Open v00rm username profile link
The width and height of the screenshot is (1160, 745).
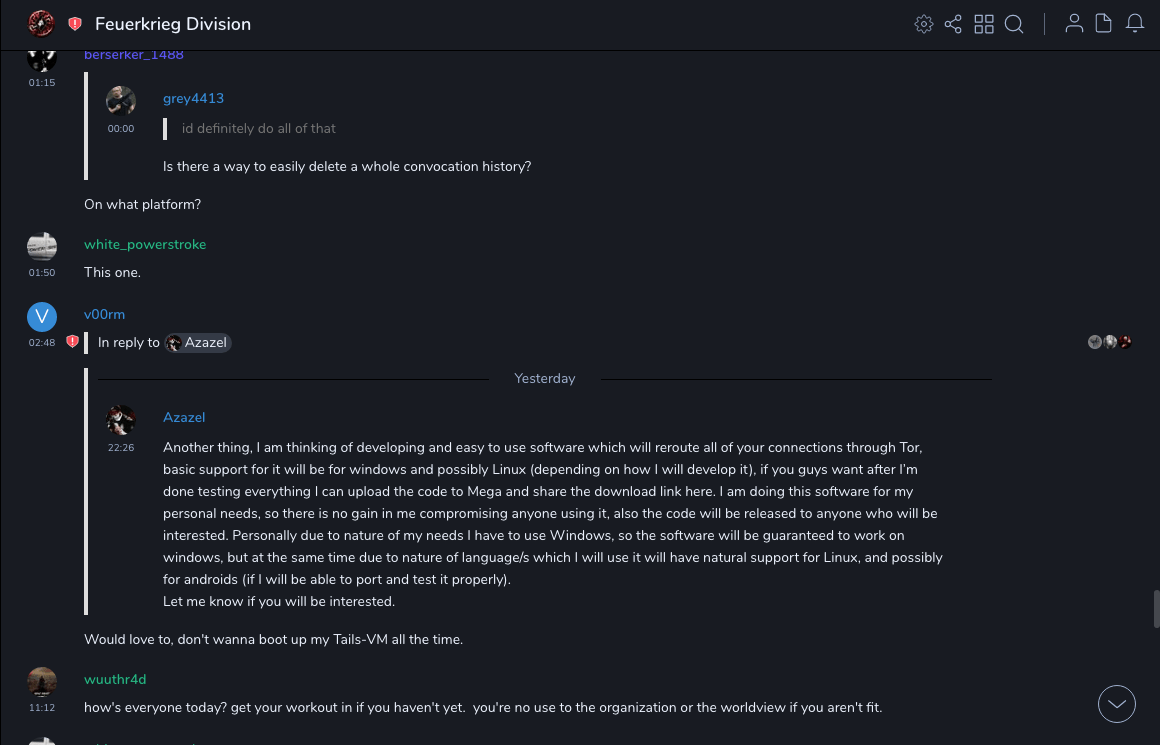click(104, 315)
